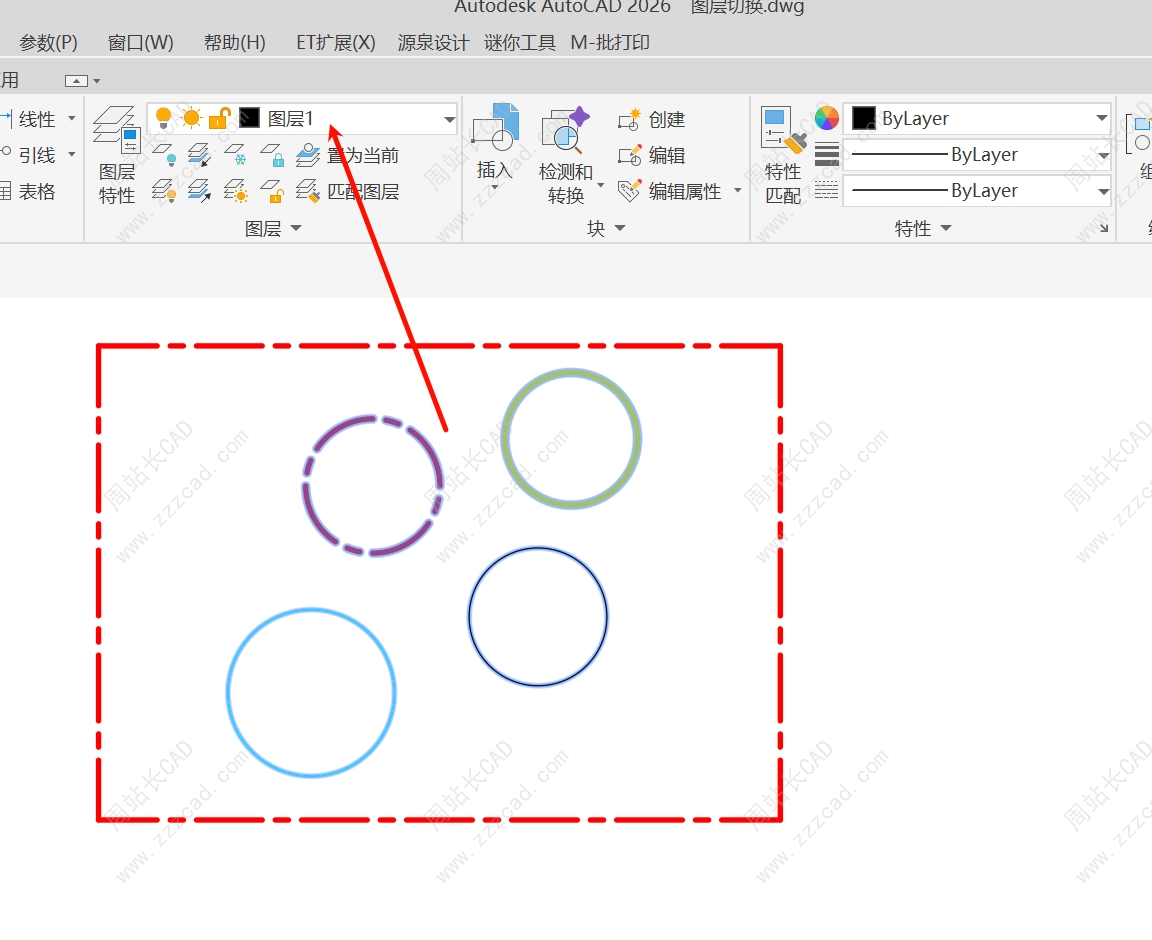Click the Create block (创建) icon
Screen dimensions: 1152x940
tap(629, 120)
